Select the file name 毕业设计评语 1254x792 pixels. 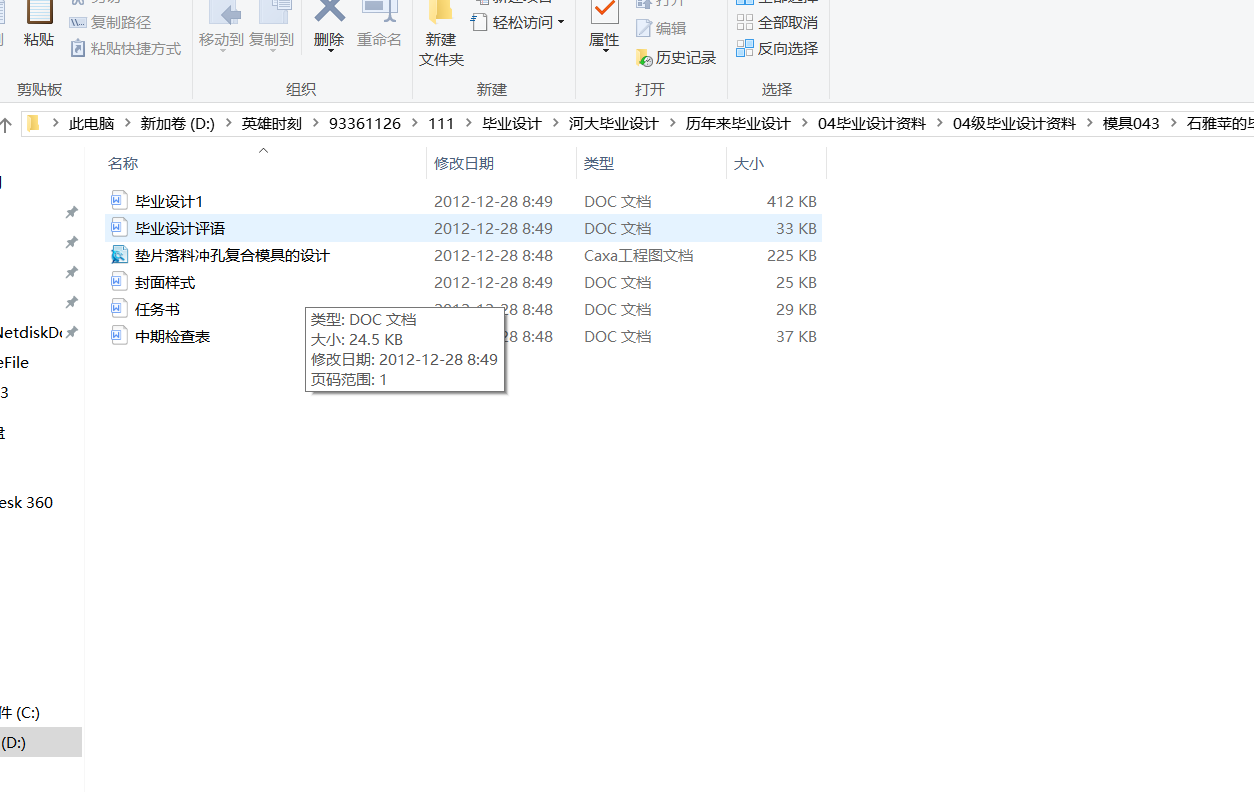(x=180, y=228)
